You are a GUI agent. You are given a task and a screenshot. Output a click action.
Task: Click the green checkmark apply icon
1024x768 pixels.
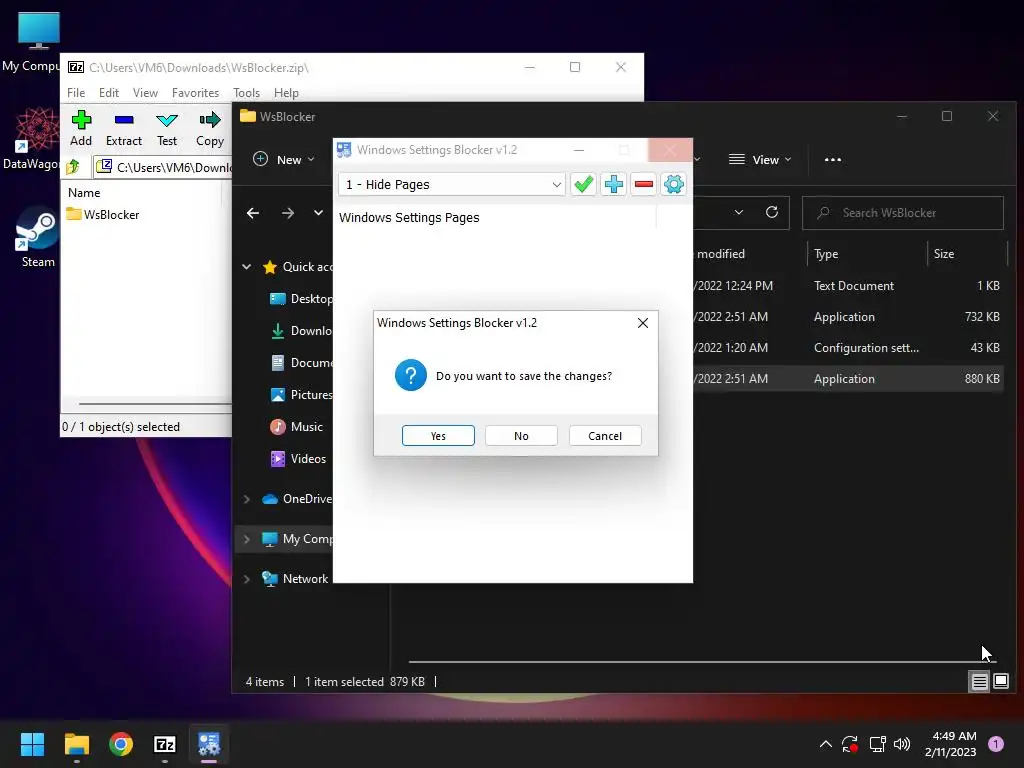[x=583, y=184]
